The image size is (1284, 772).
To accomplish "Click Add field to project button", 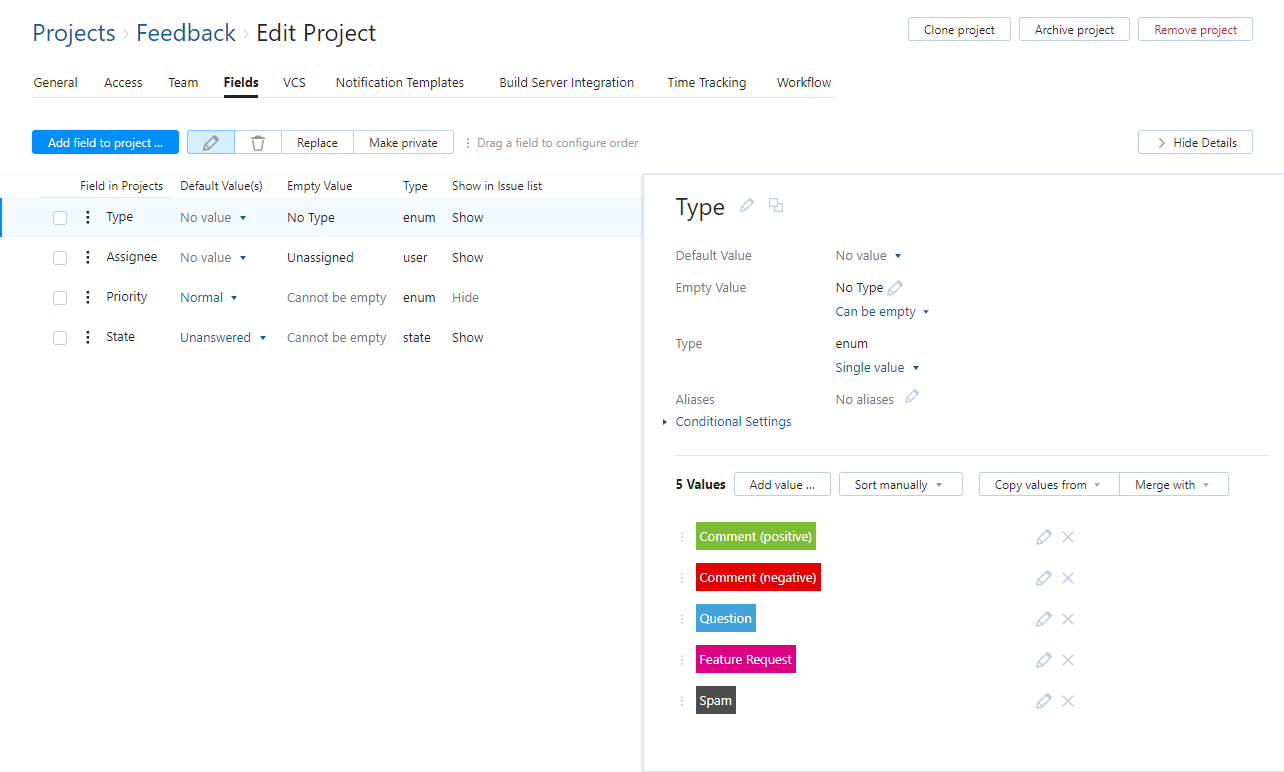I will (105, 143).
